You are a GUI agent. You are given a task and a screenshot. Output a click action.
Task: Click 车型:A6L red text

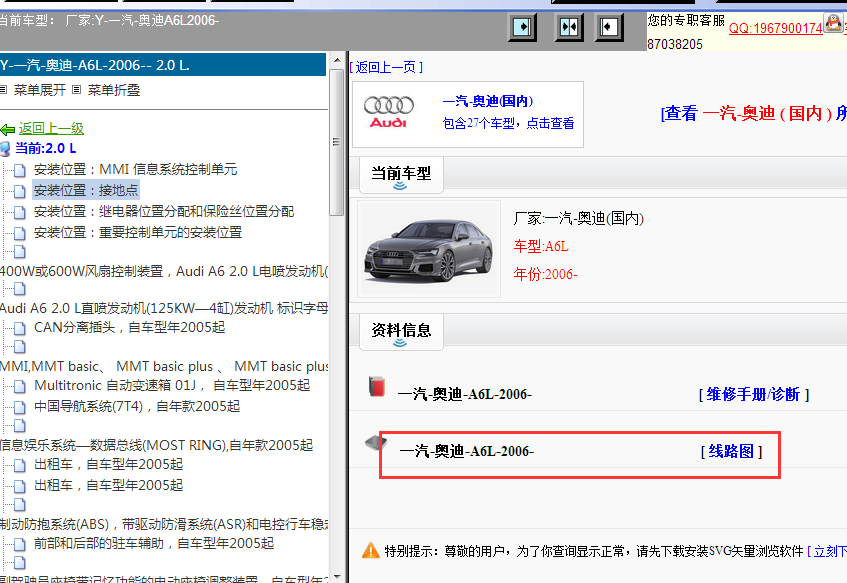pos(541,246)
